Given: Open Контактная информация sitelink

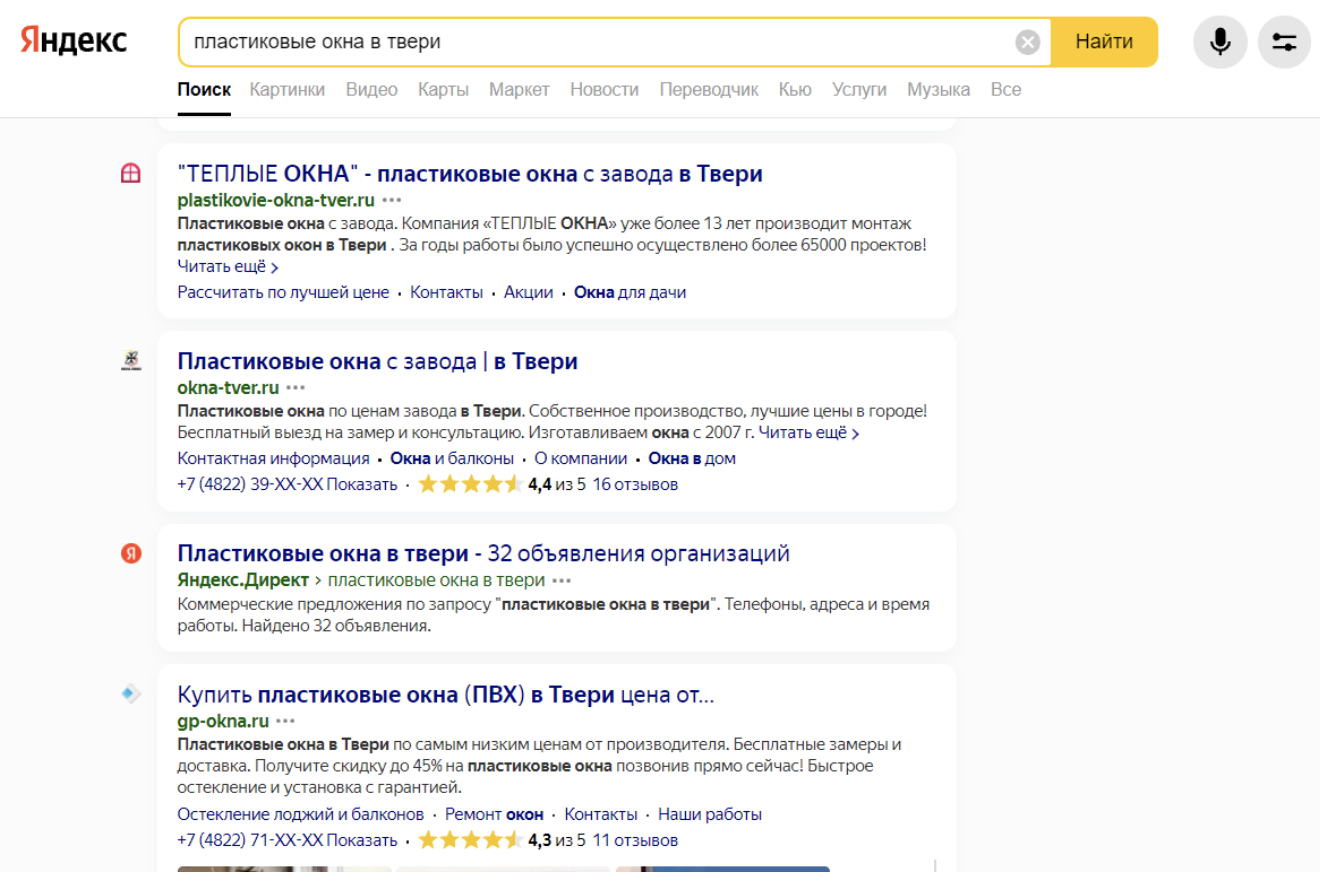Looking at the screenshot, I should pos(273,458).
